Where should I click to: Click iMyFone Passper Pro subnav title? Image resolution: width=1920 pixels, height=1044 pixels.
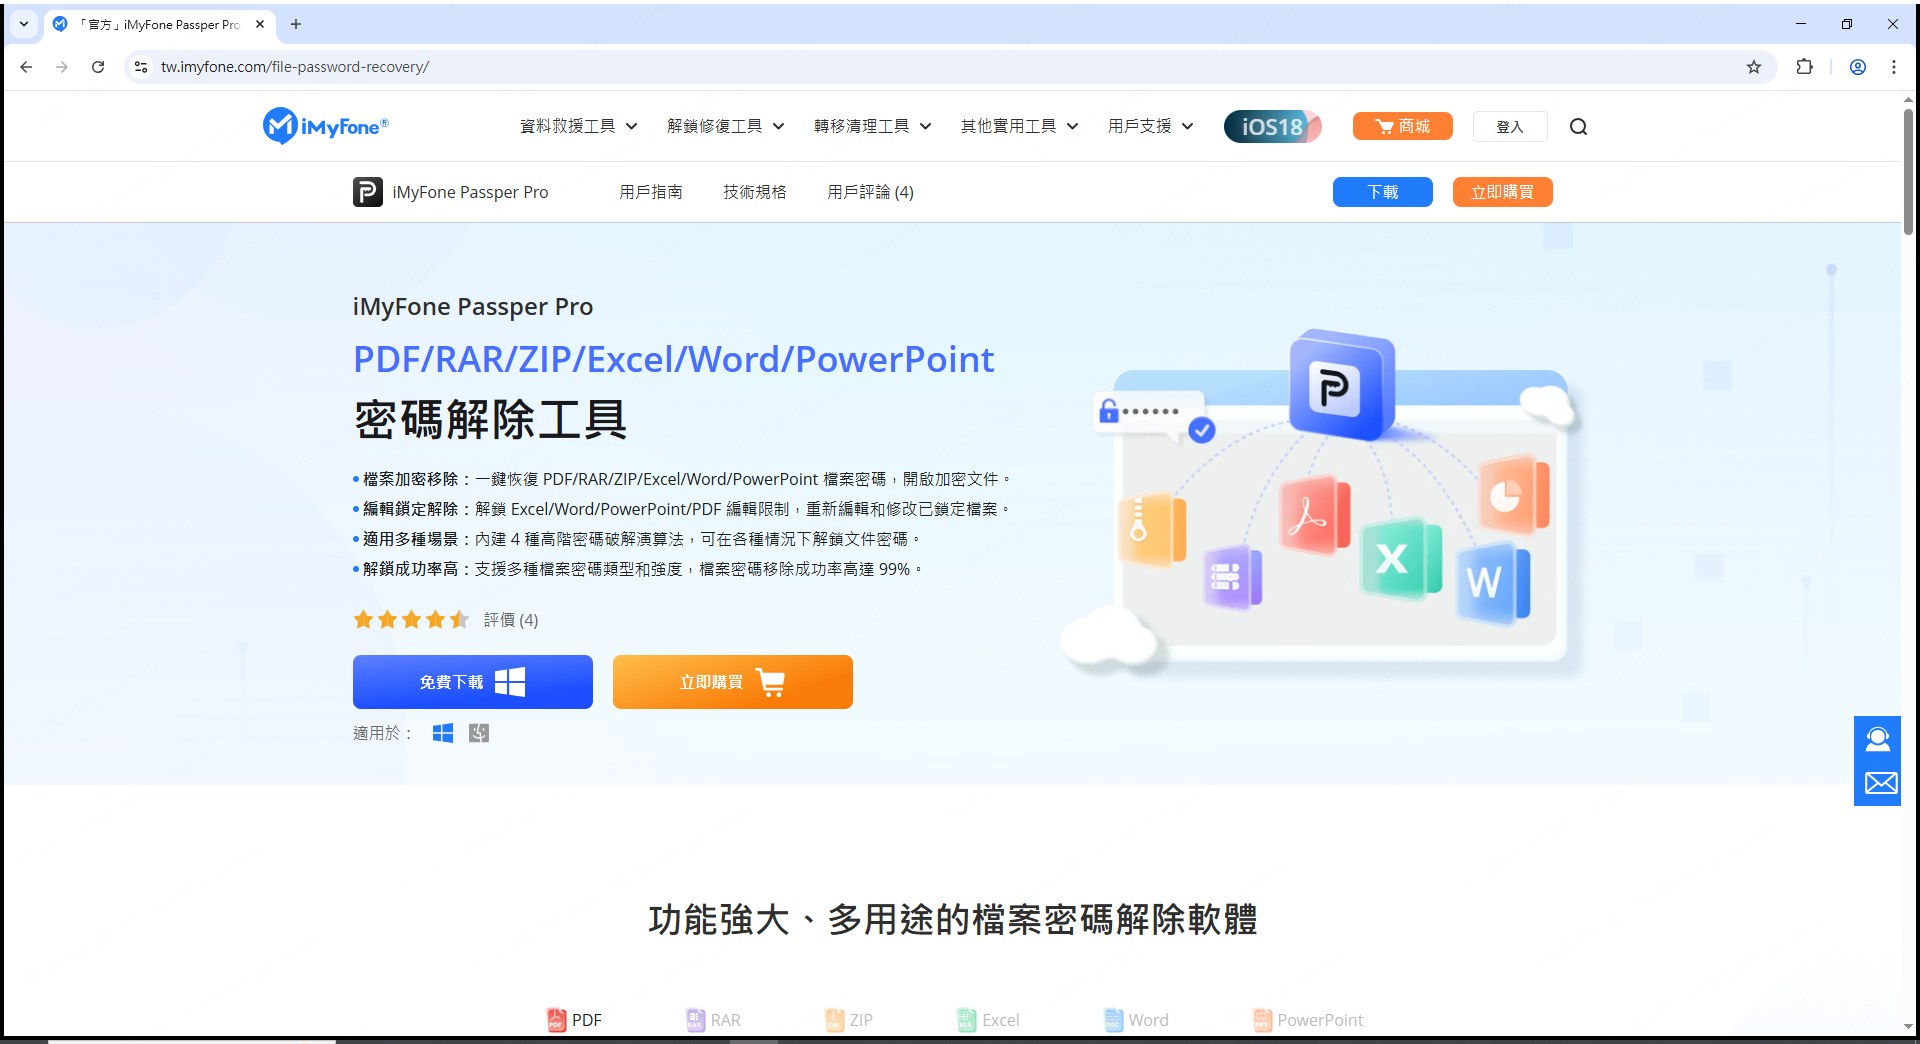[x=470, y=192]
